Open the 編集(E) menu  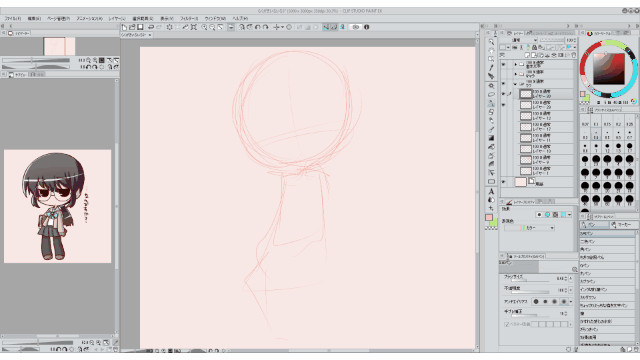(34, 18)
